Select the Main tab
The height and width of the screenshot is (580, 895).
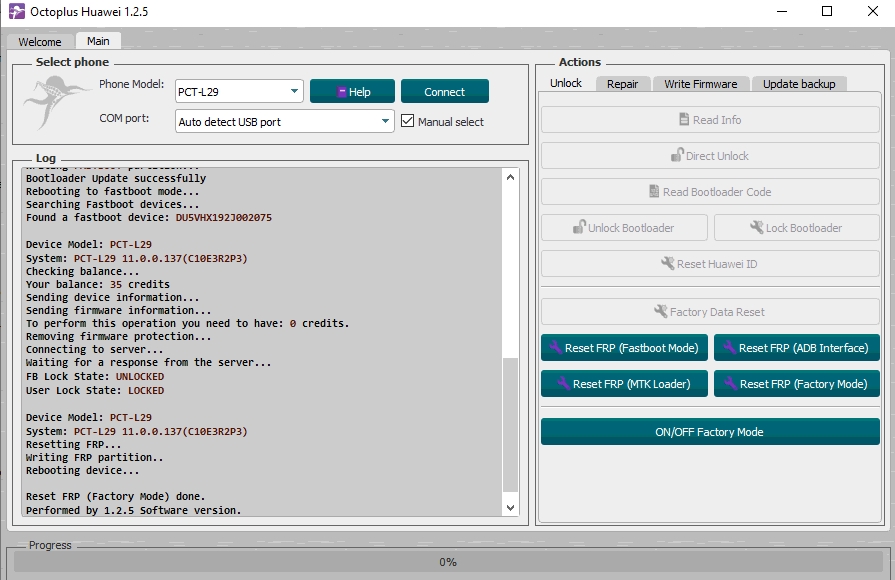(98, 41)
